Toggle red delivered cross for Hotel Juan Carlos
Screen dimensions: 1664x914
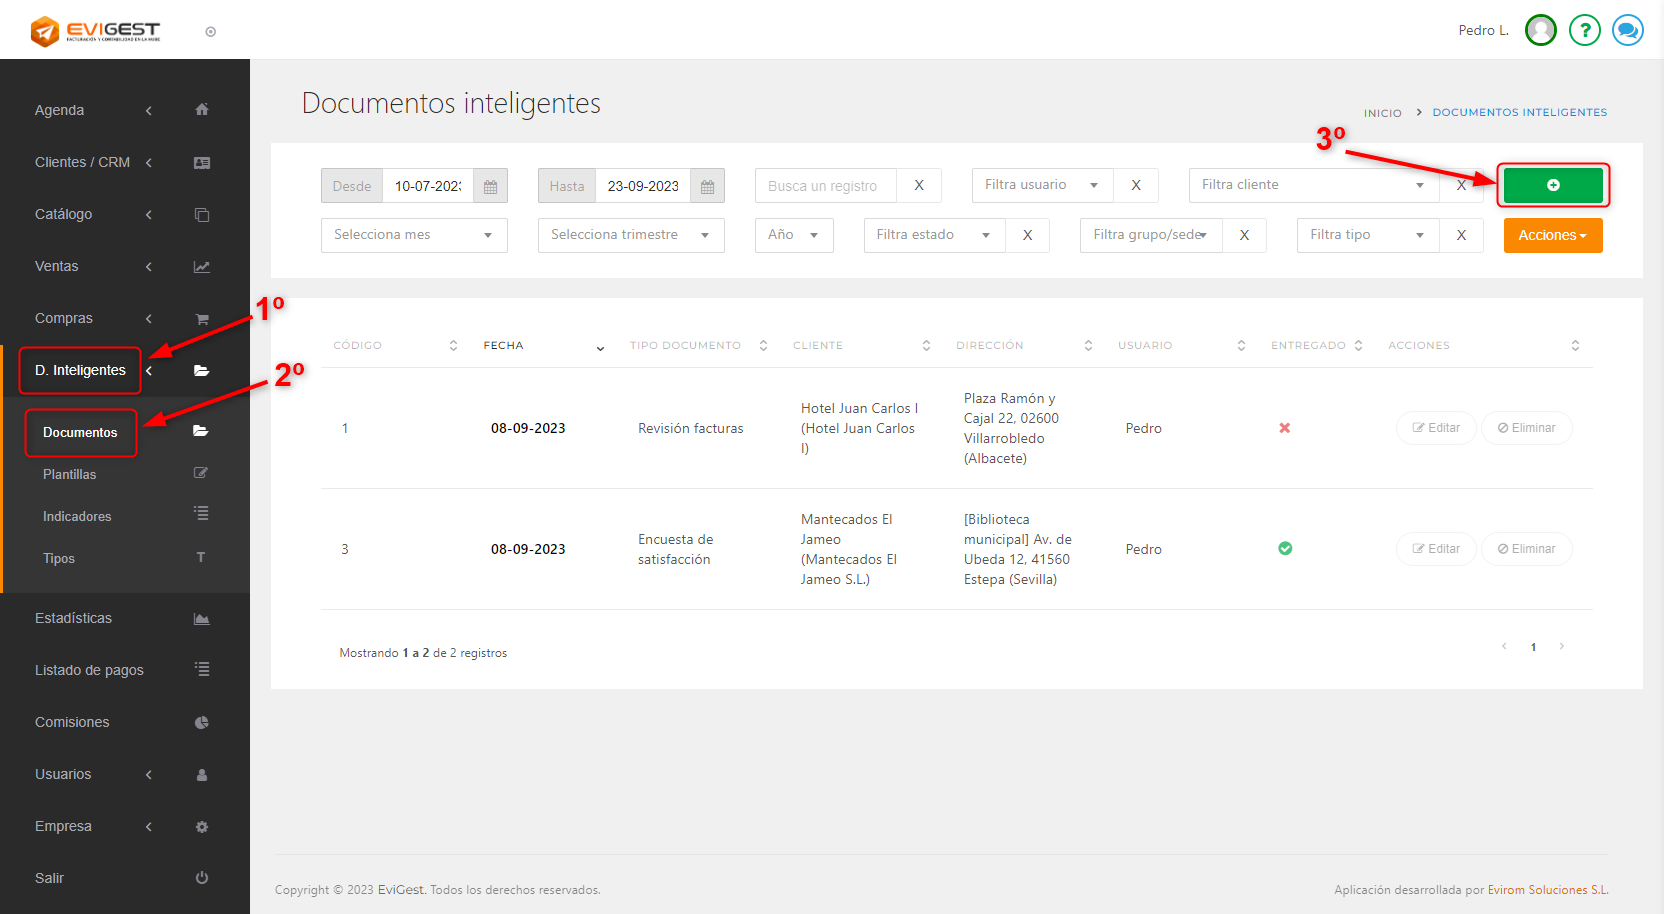(x=1285, y=428)
